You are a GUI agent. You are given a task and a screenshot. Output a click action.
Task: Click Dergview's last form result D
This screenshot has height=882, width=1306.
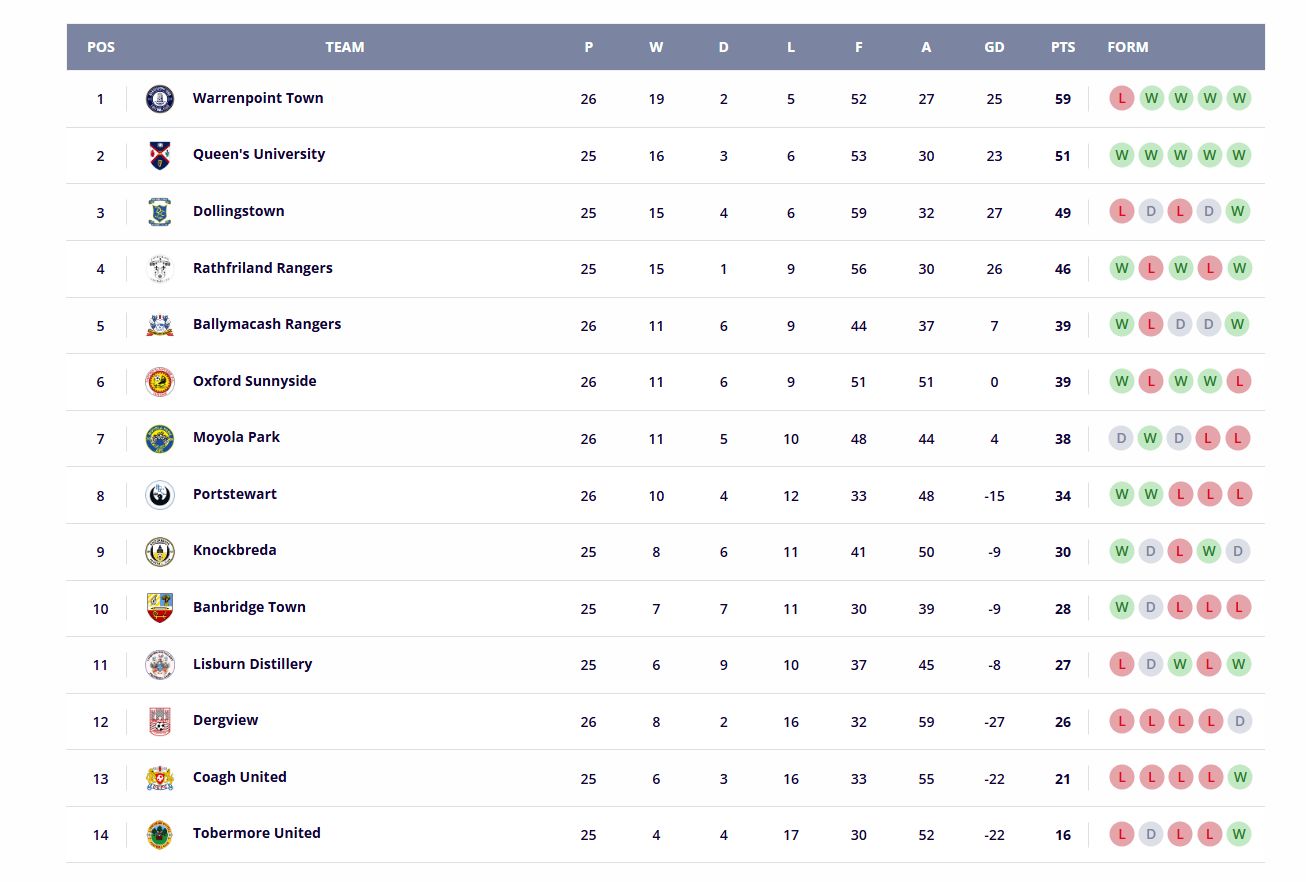(x=1239, y=721)
